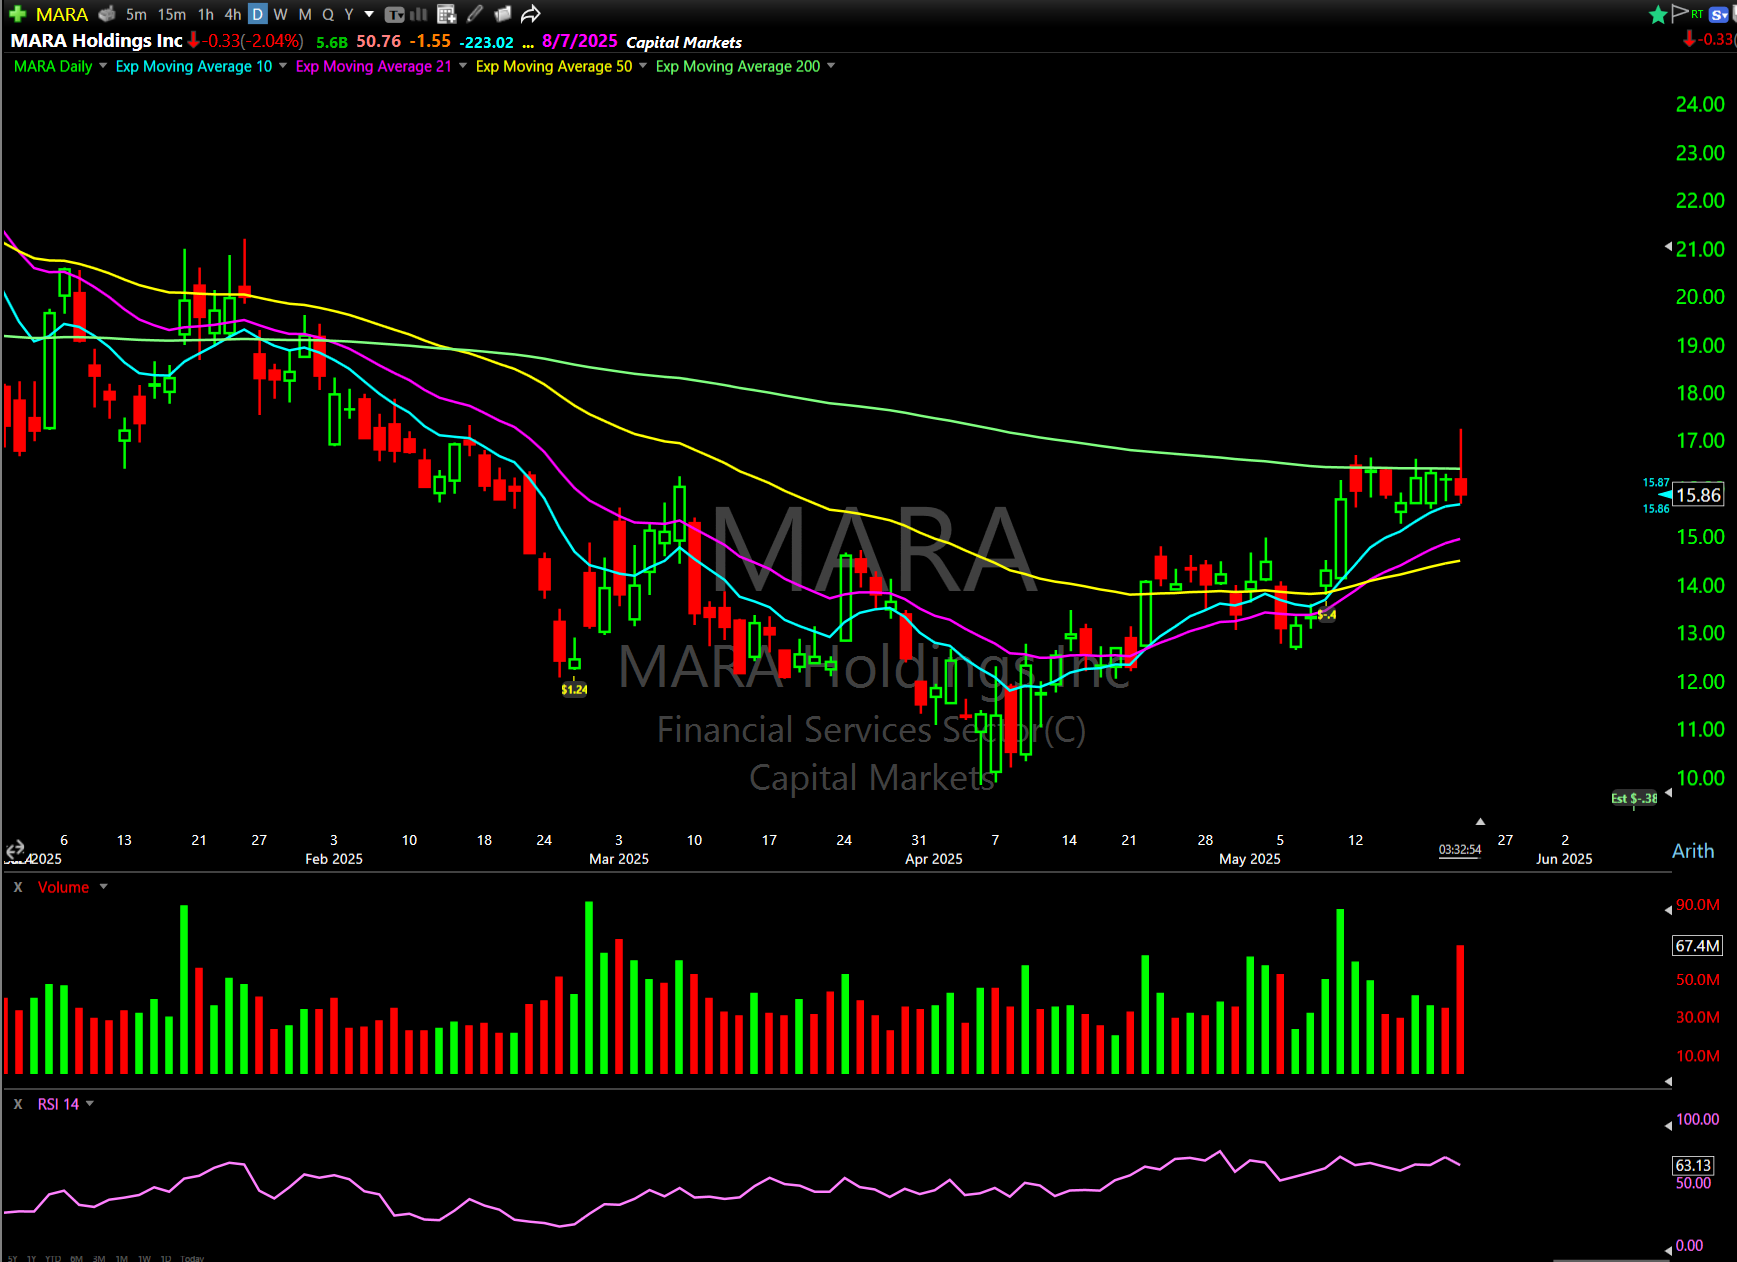Click the 67.4M volume value label

tap(1697, 946)
